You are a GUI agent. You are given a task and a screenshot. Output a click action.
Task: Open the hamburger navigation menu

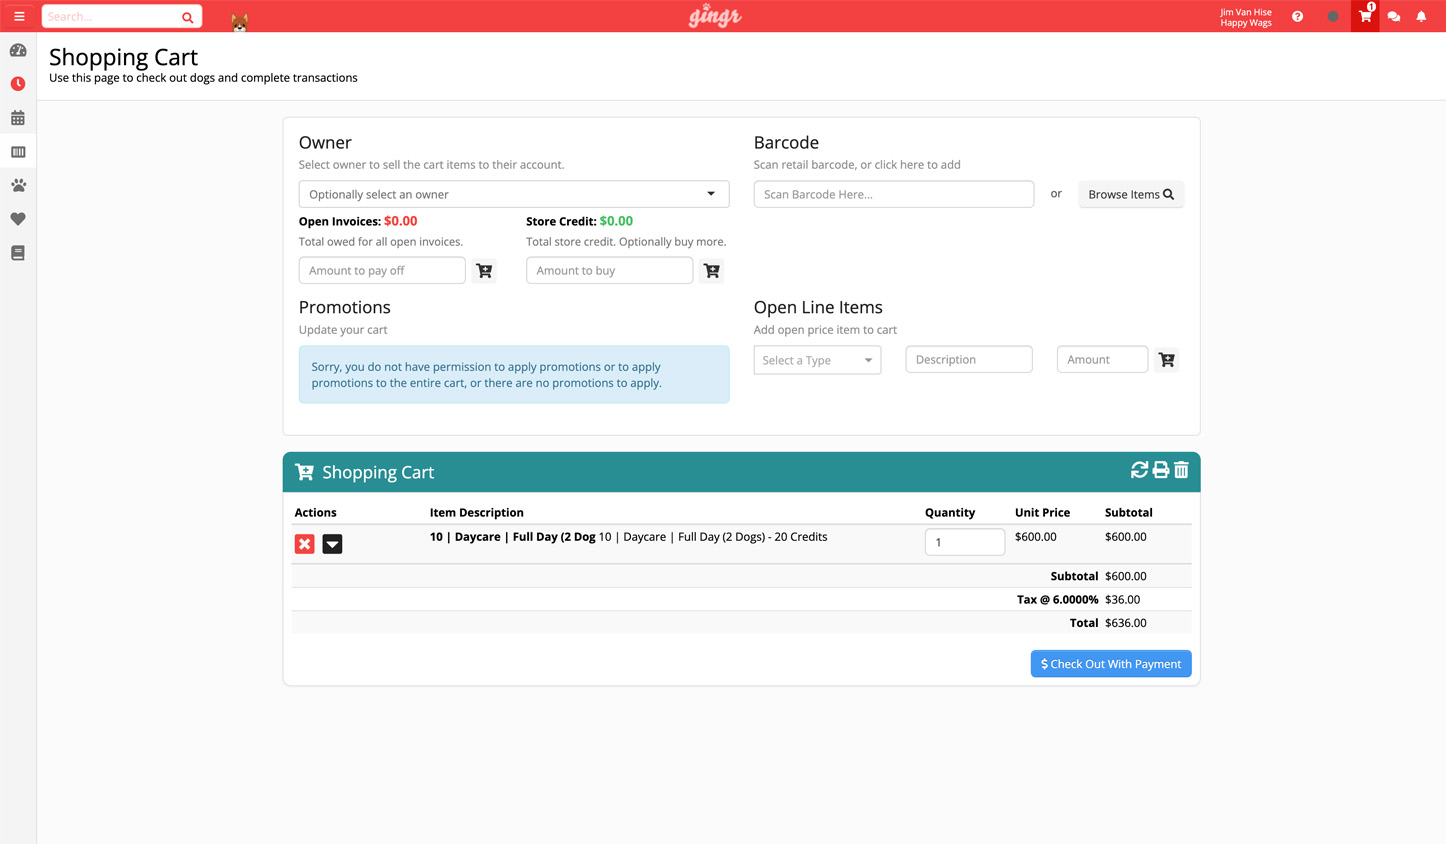(x=19, y=16)
